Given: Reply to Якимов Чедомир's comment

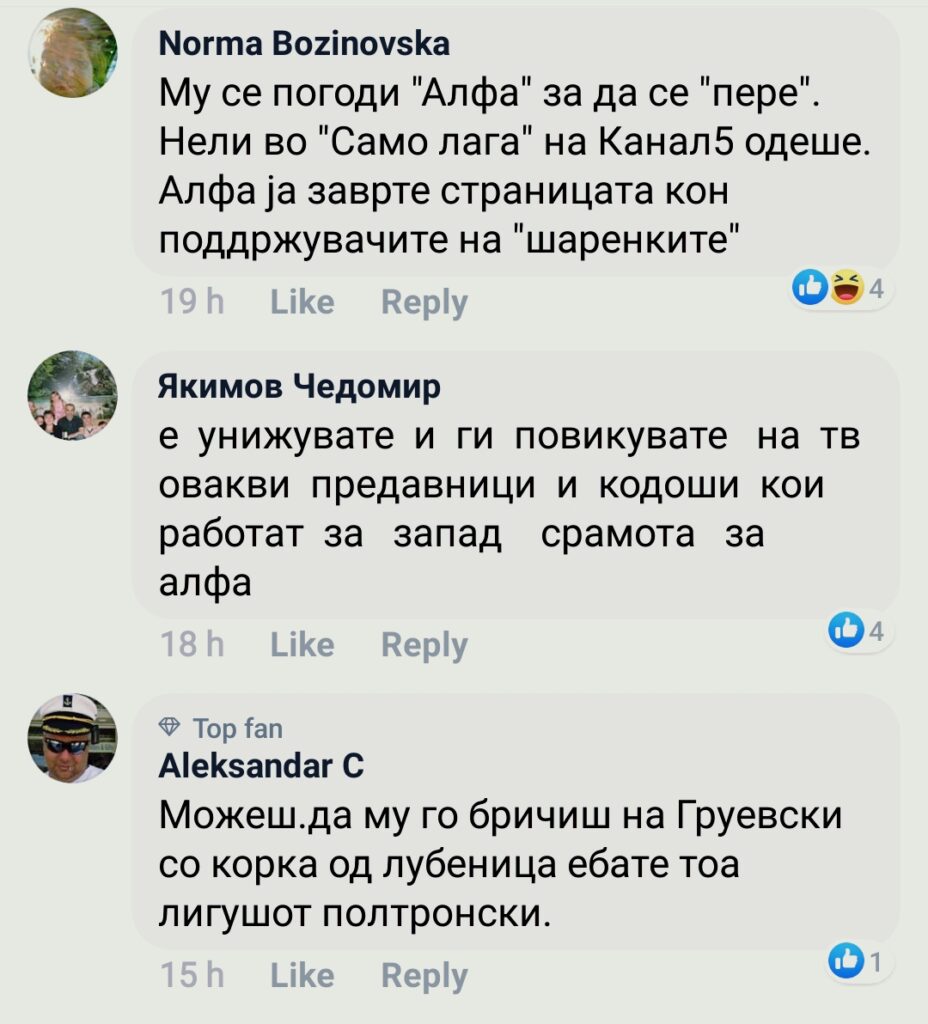Looking at the screenshot, I should tap(424, 645).
